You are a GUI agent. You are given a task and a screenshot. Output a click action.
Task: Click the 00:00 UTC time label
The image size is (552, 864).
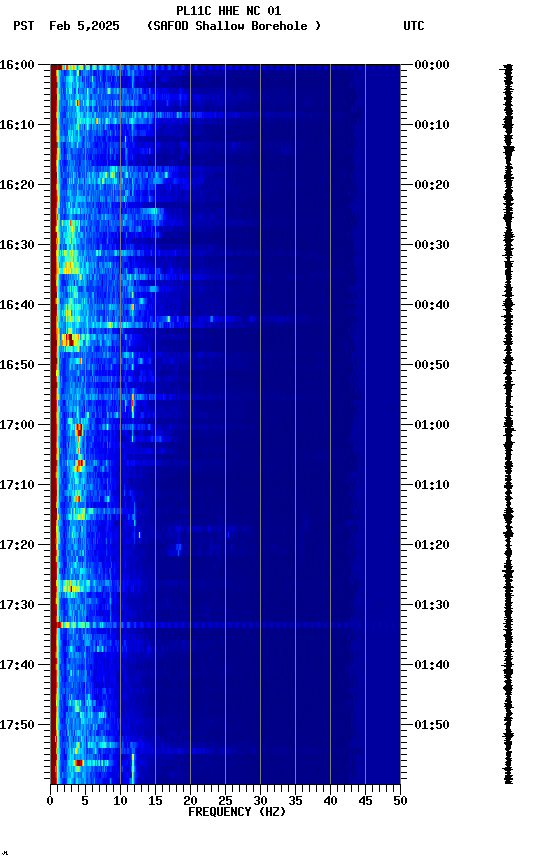click(x=432, y=65)
